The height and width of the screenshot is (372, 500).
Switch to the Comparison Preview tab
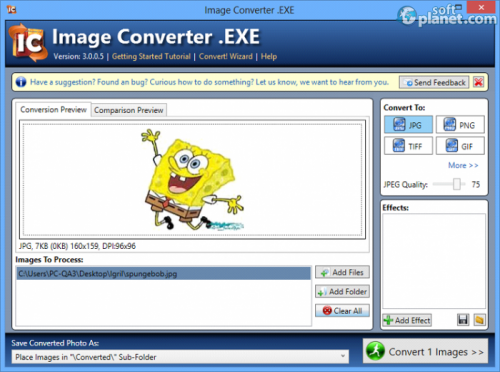[129, 110]
